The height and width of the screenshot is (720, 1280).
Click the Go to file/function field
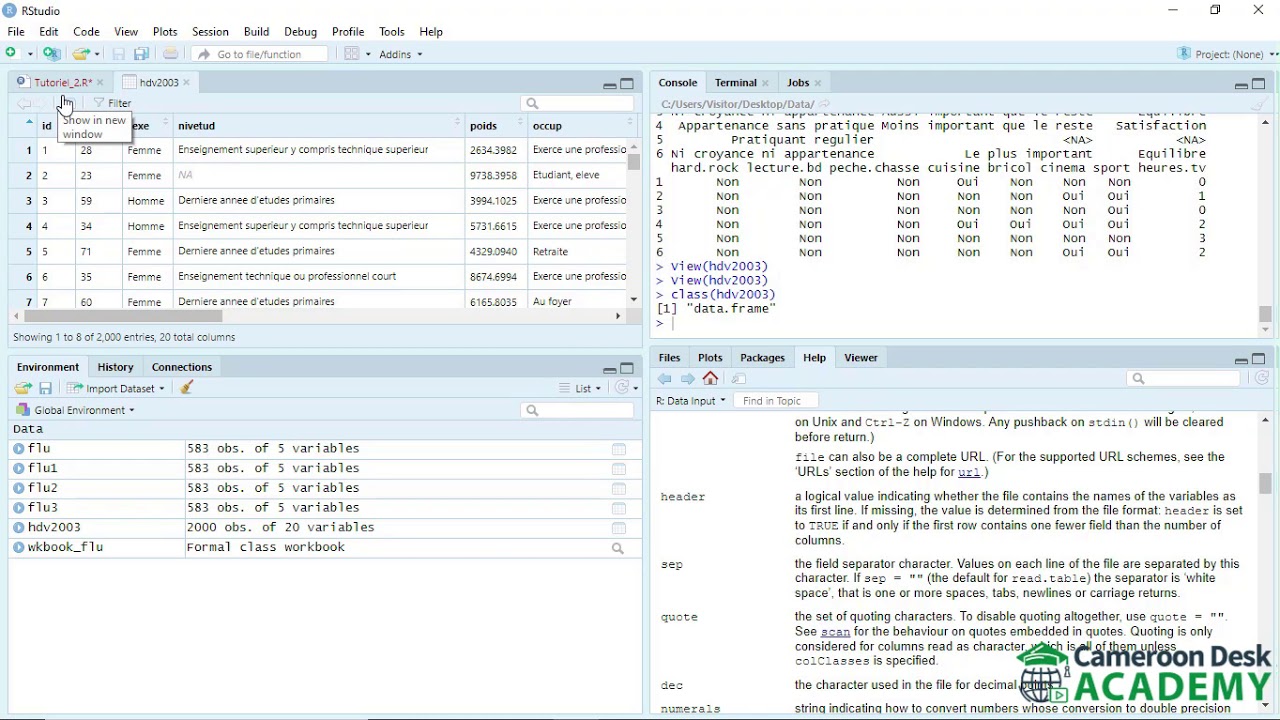(260, 54)
